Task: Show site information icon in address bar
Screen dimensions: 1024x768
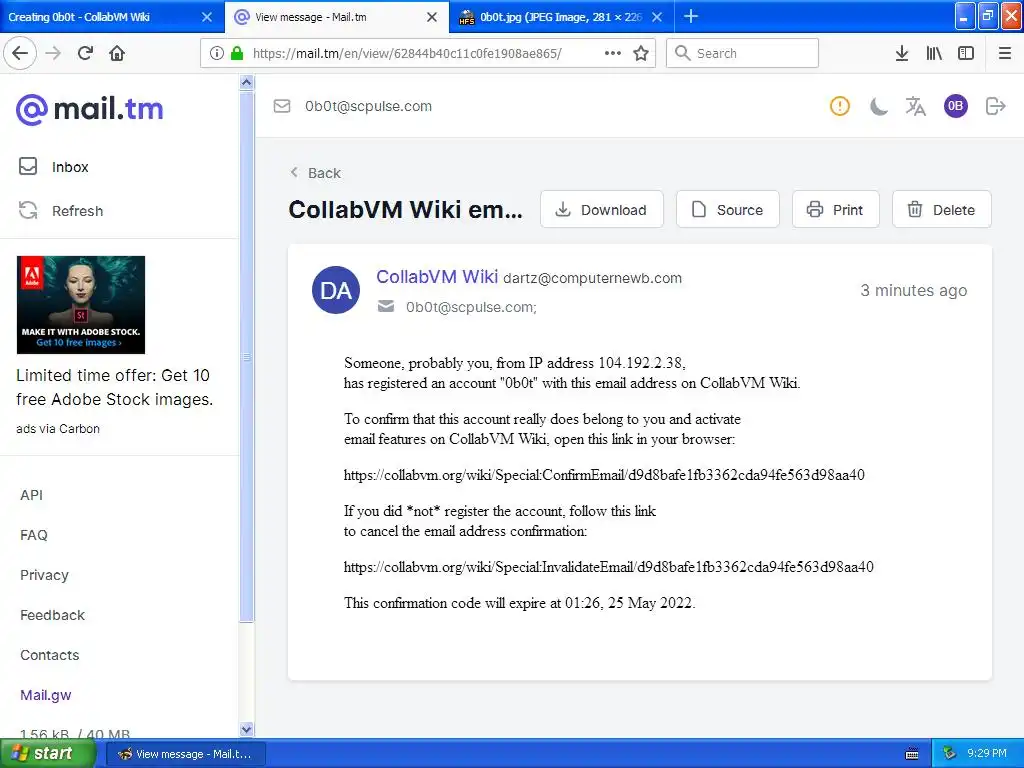Action: coord(217,53)
